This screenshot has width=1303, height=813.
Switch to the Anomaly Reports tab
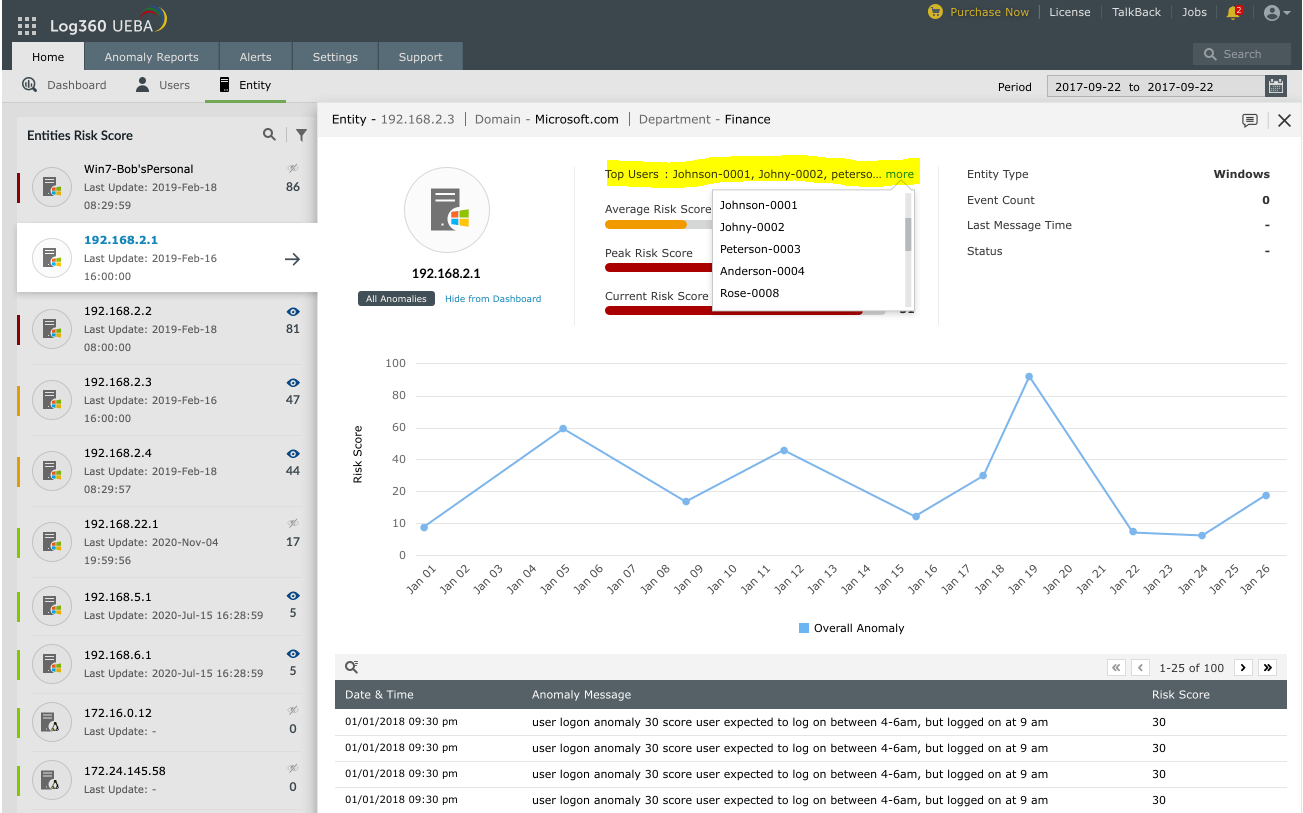(151, 57)
